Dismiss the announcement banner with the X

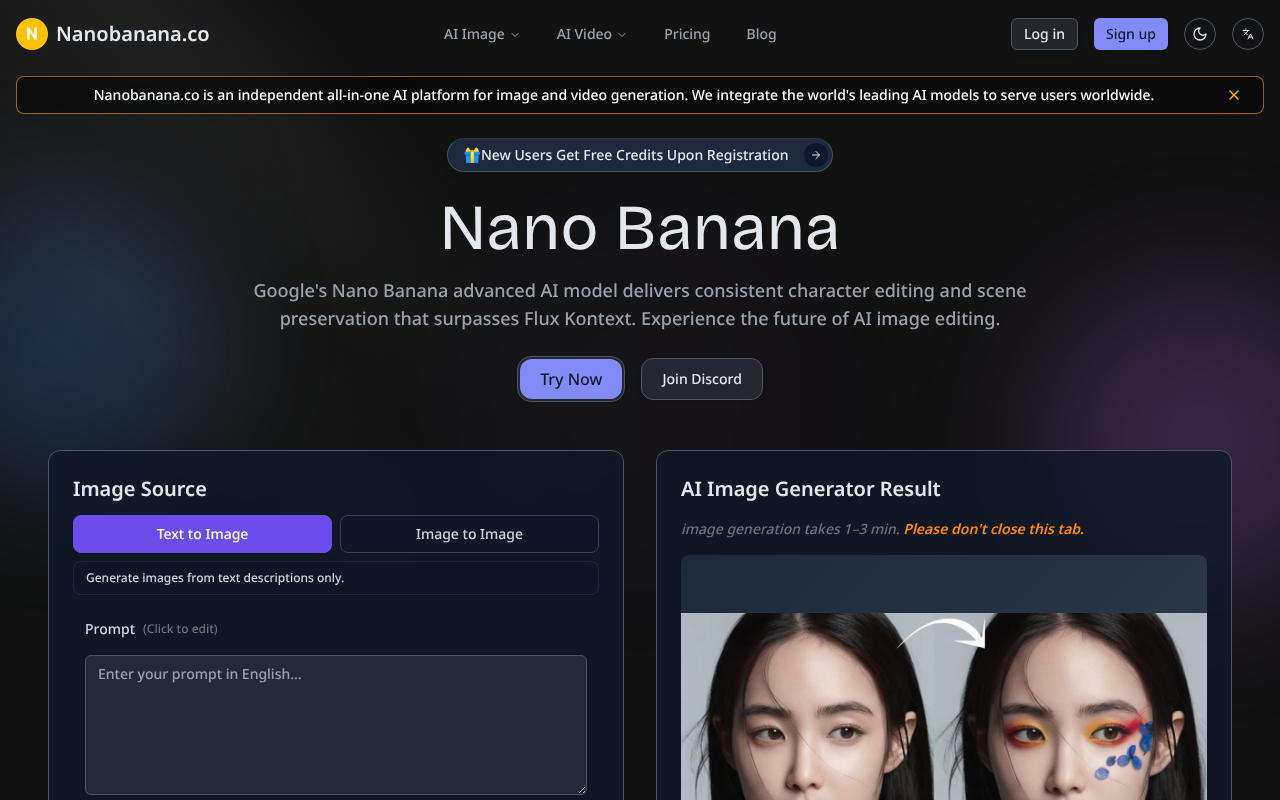point(1233,94)
